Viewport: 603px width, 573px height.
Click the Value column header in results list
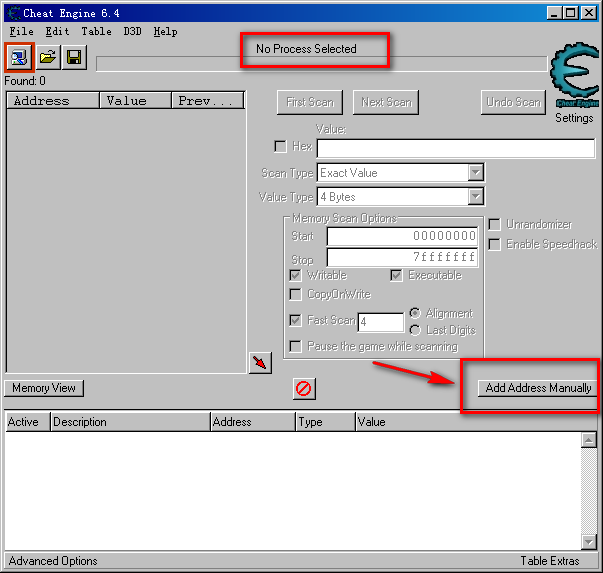pos(135,101)
